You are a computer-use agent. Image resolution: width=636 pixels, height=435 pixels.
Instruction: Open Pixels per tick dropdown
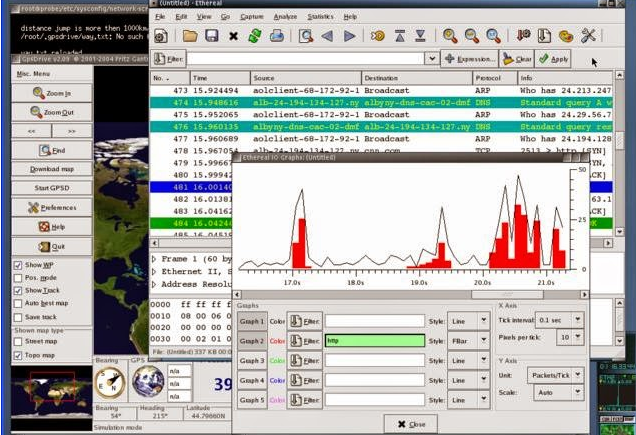point(571,337)
